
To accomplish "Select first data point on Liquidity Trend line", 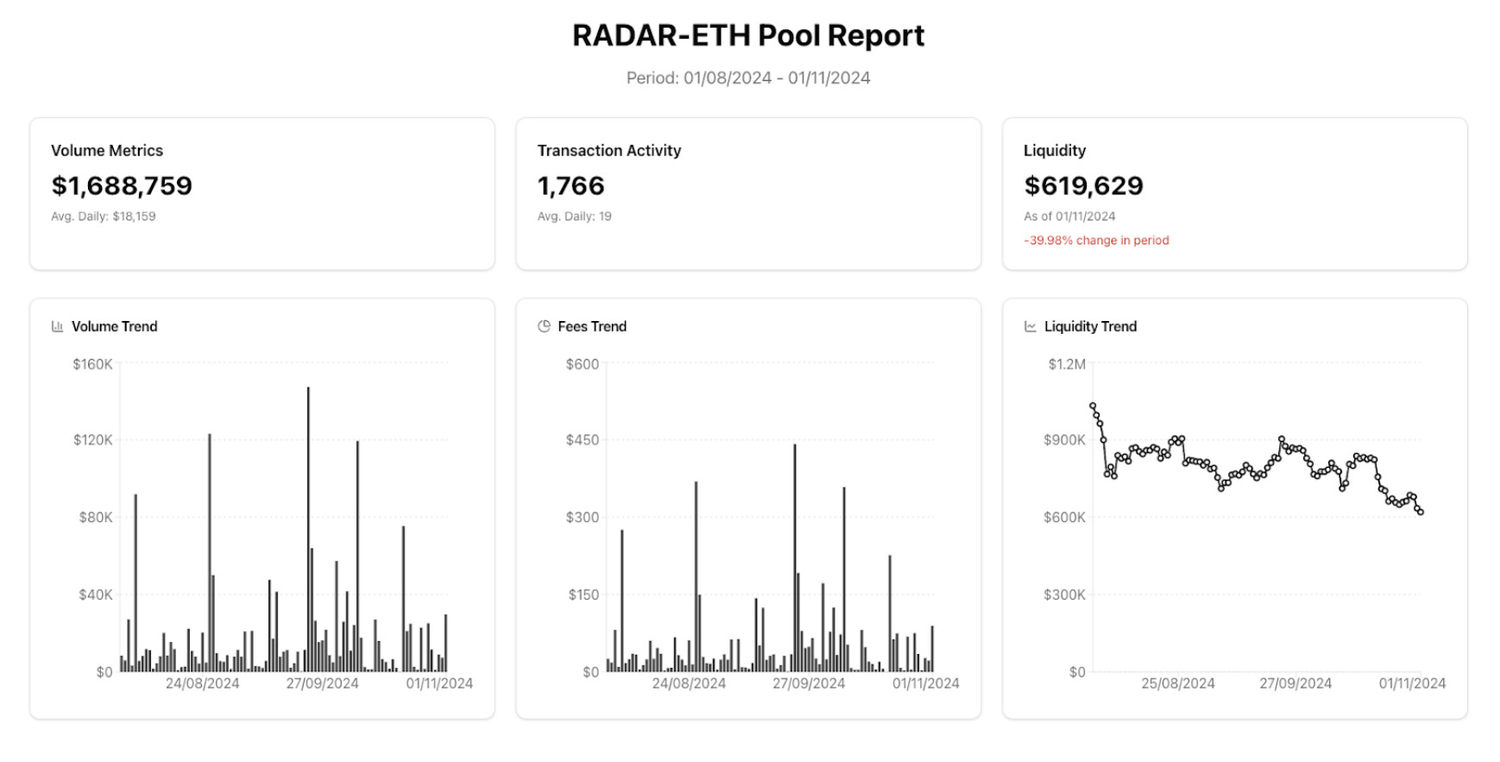I will (x=1092, y=406).
